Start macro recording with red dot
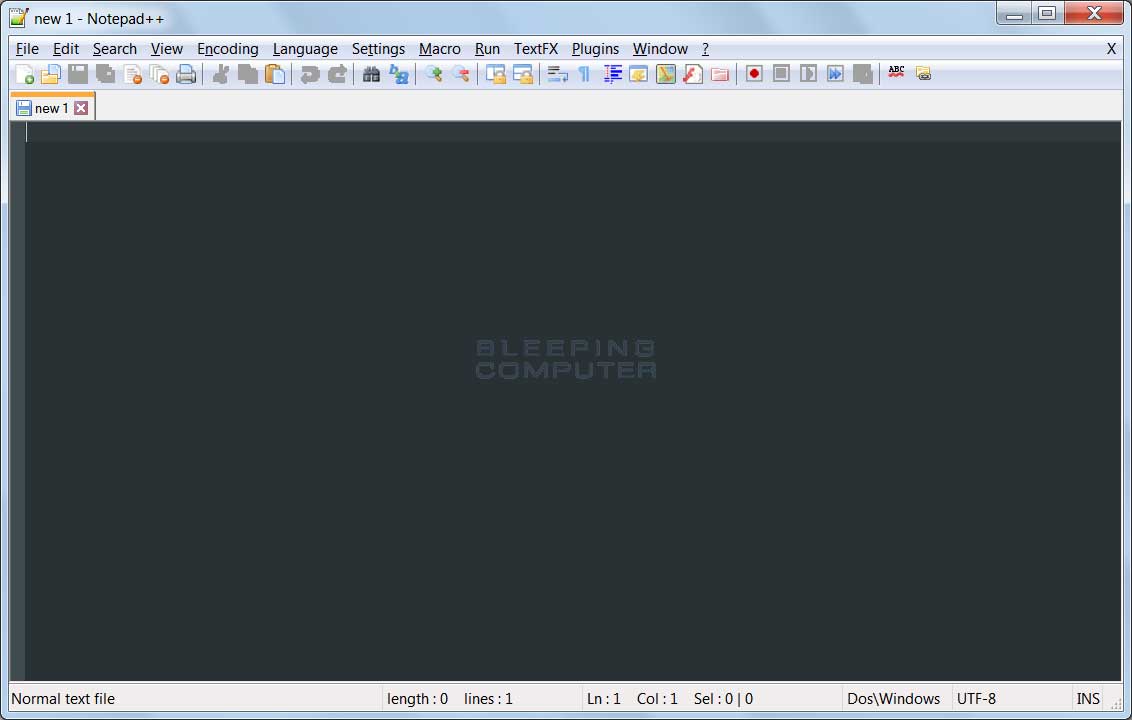The width and height of the screenshot is (1132, 720). [754, 74]
